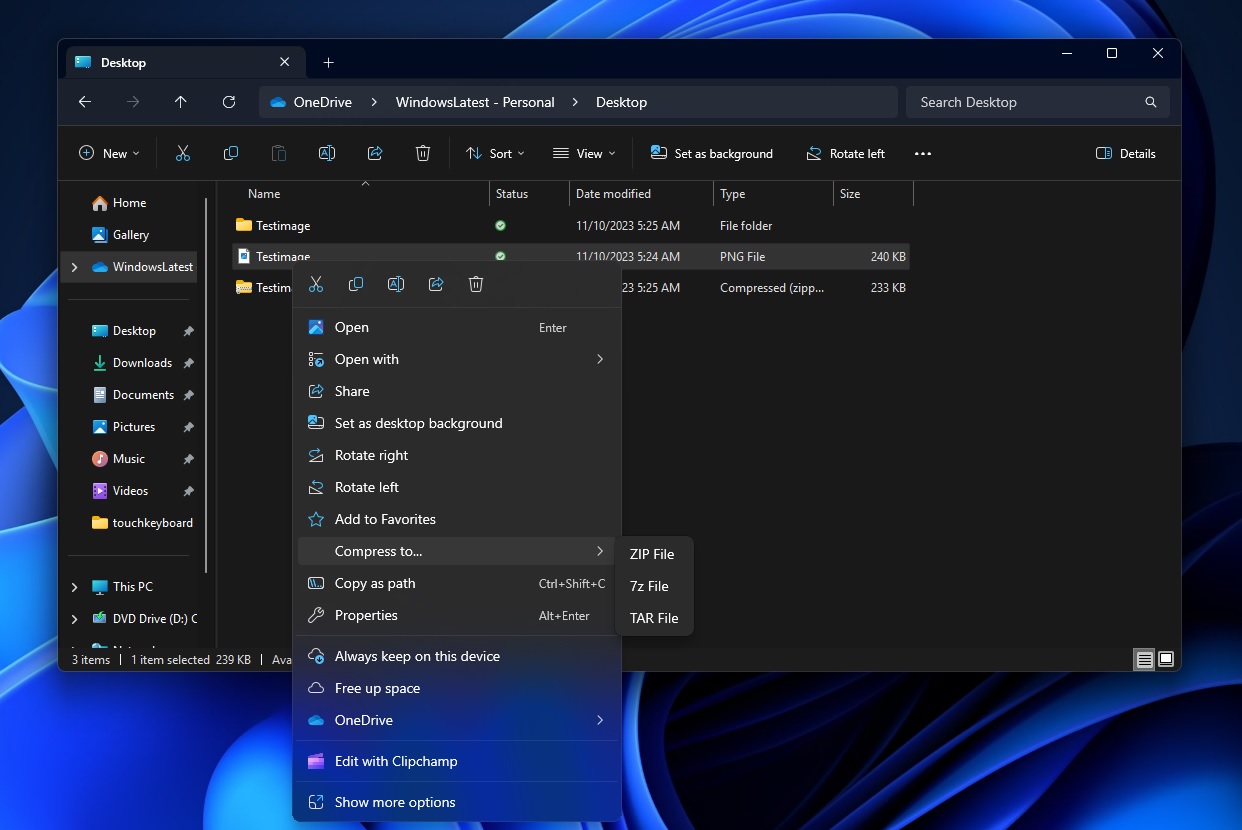Click the Cut icon in the context menu

point(316,285)
